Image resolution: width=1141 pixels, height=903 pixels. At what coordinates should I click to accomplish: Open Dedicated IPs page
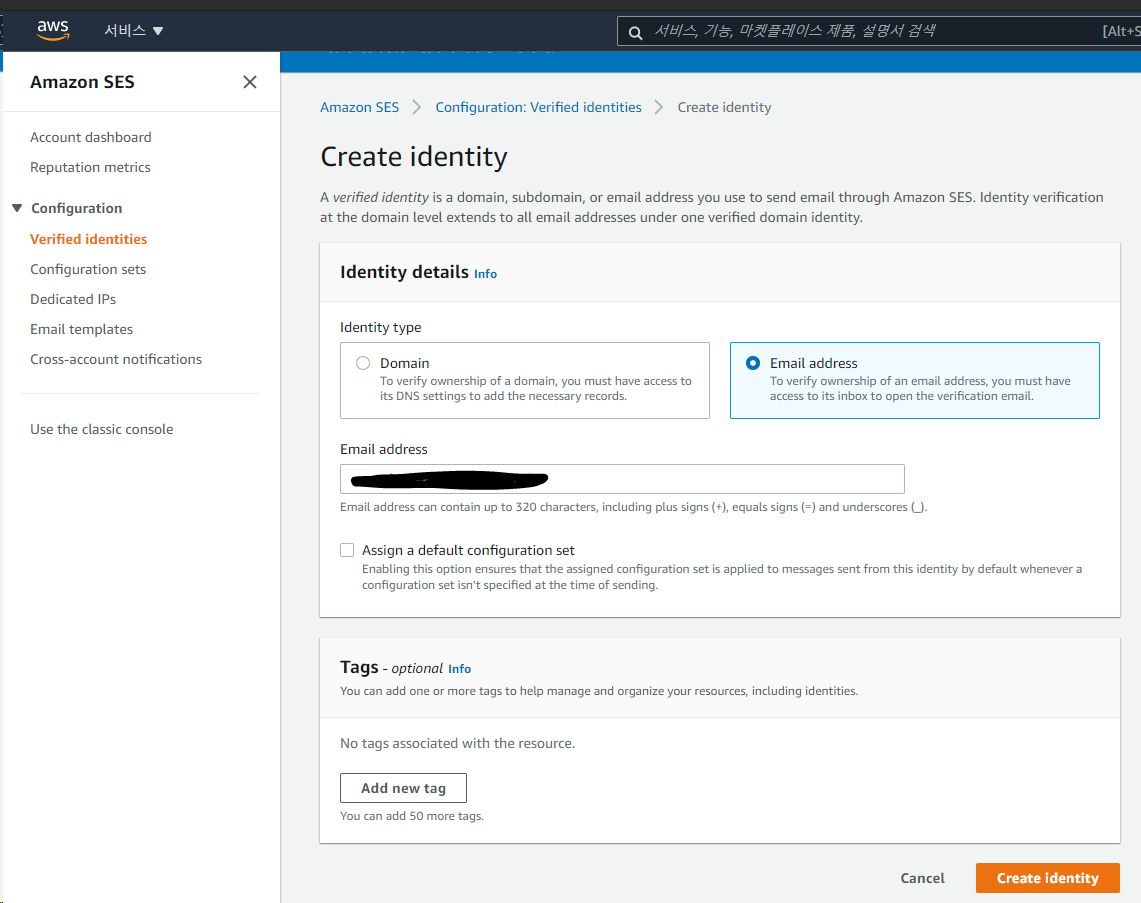73,299
